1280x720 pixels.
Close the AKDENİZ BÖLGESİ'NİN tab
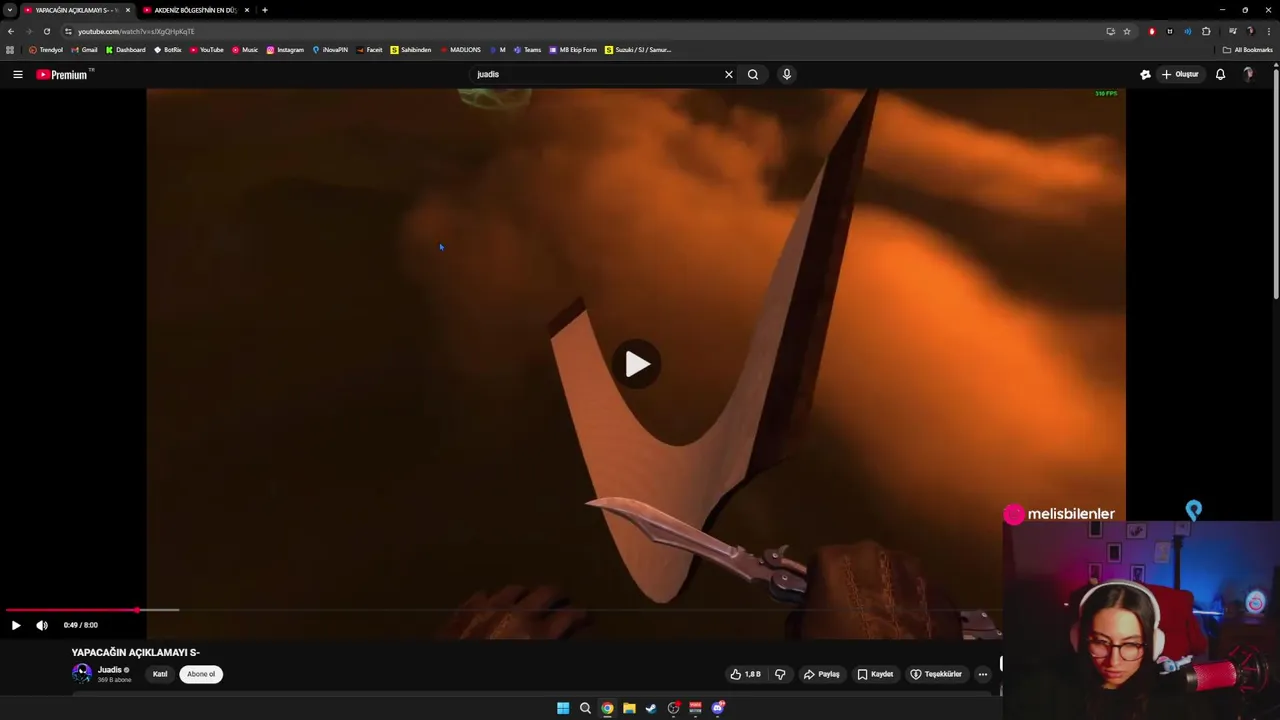click(247, 10)
